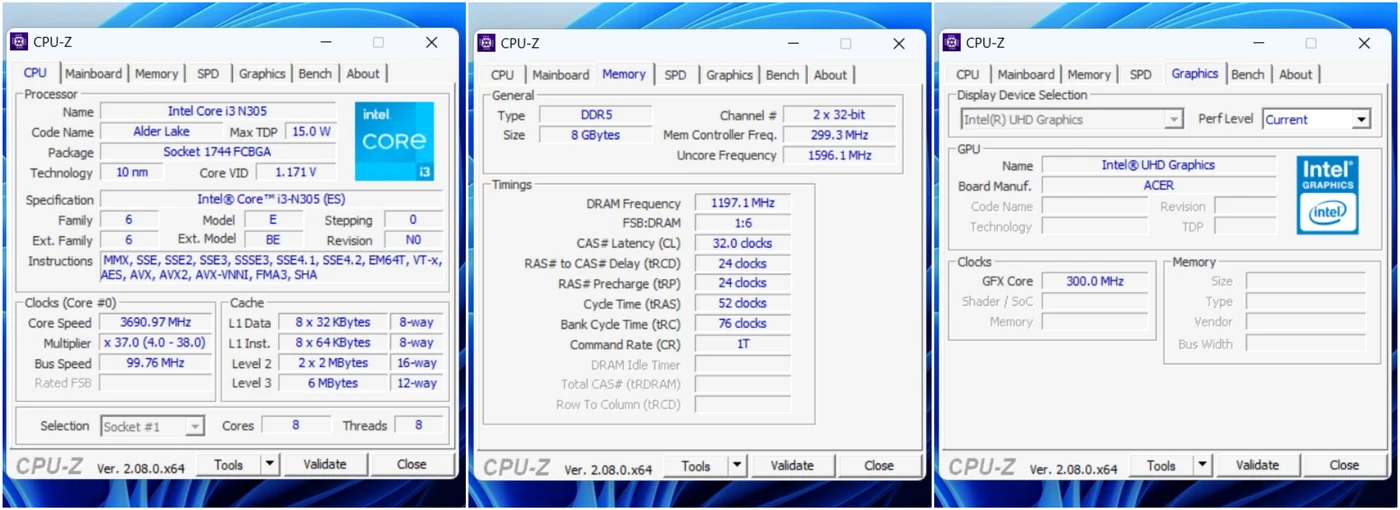Open Bench tab in the right Graphics window

pyautogui.click(x=1248, y=75)
